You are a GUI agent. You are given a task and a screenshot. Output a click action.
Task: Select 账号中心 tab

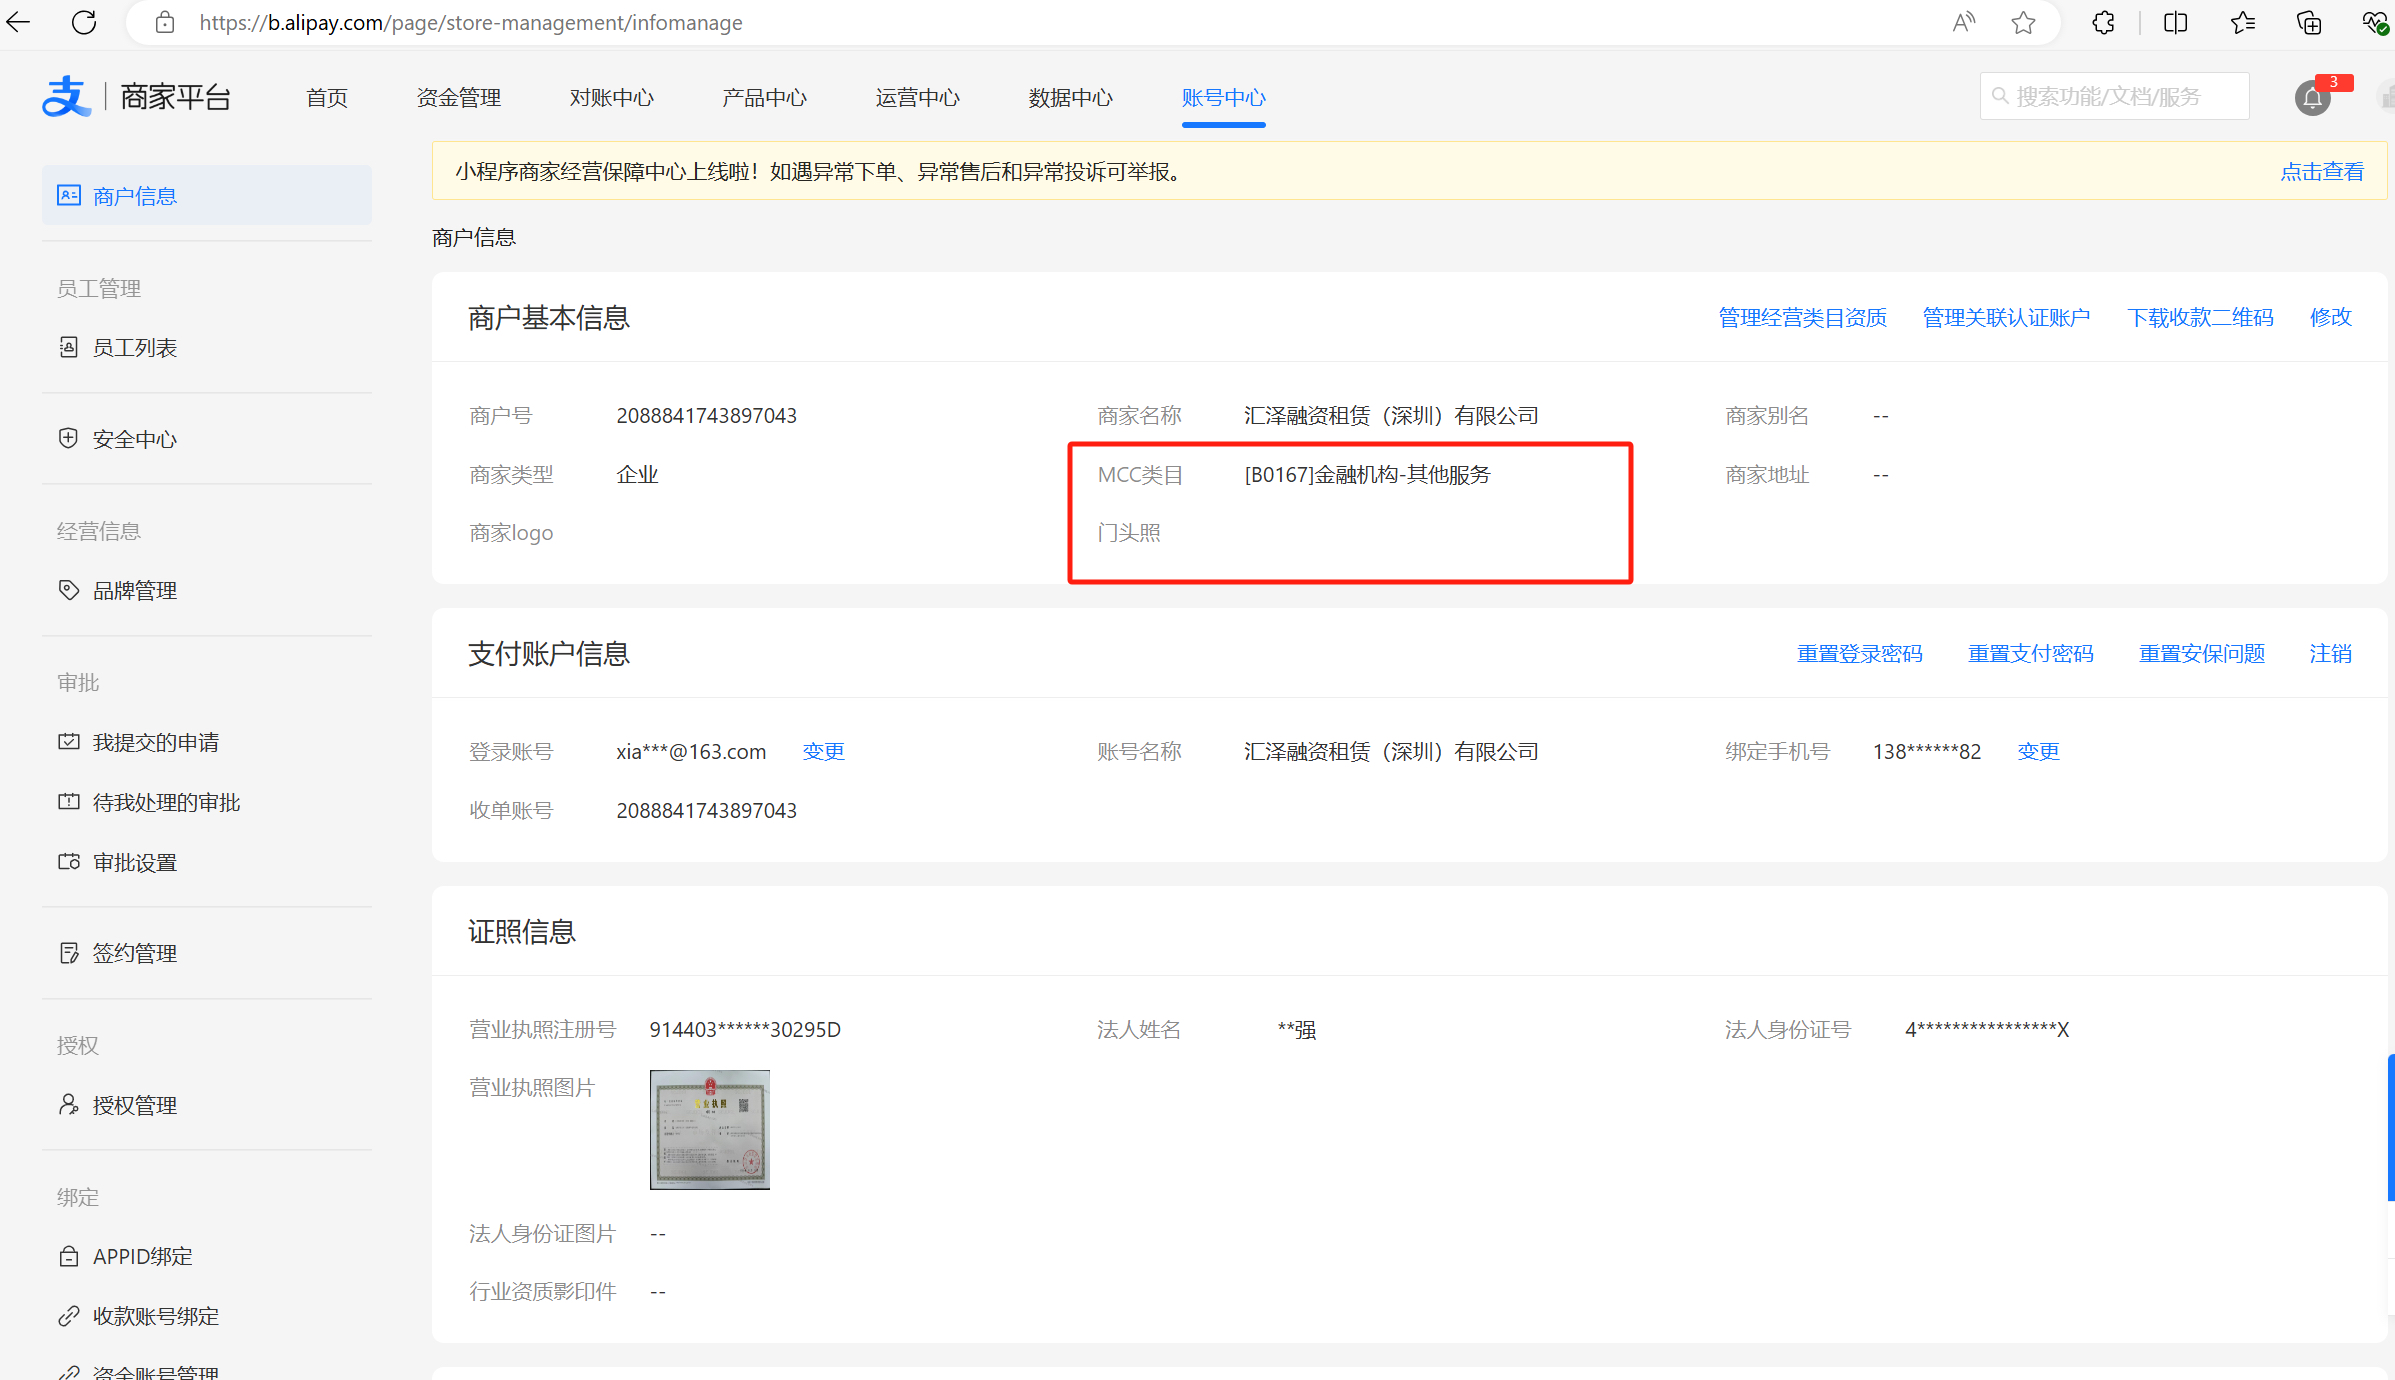(1224, 98)
